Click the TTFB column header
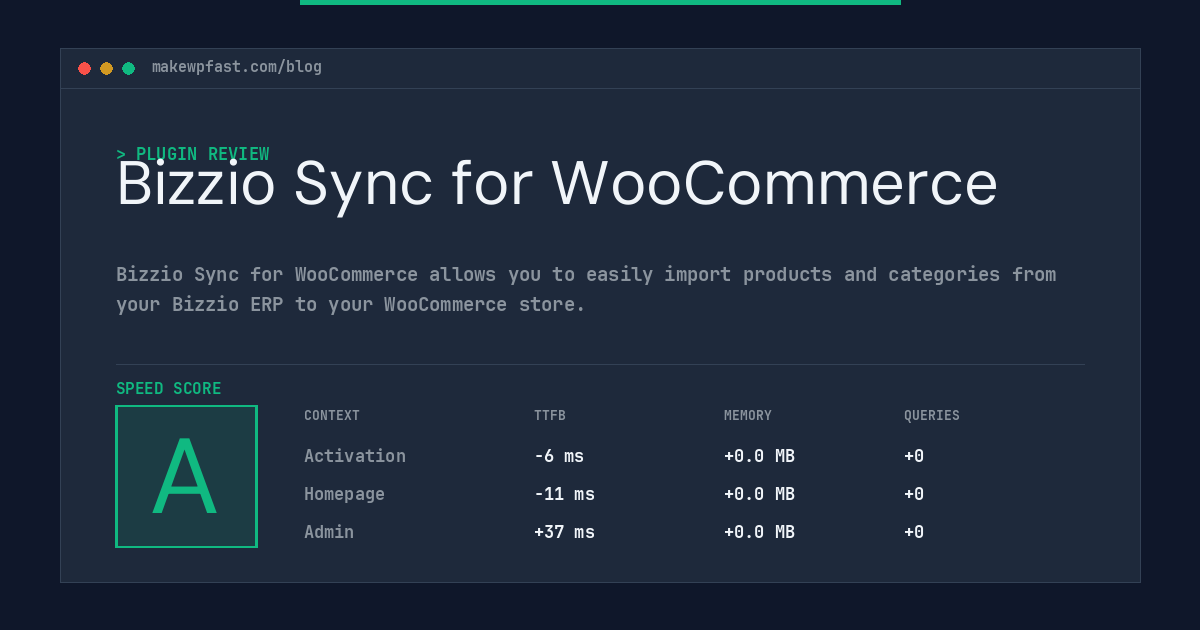The width and height of the screenshot is (1200, 630). (550, 416)
